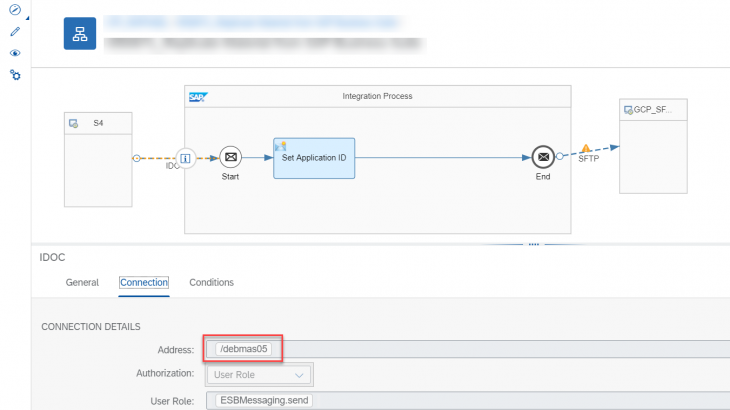This screenshot has width=730, height=410.
Task: Open the Discover compass icon in sidebar
Action: [x=15, y=11]
